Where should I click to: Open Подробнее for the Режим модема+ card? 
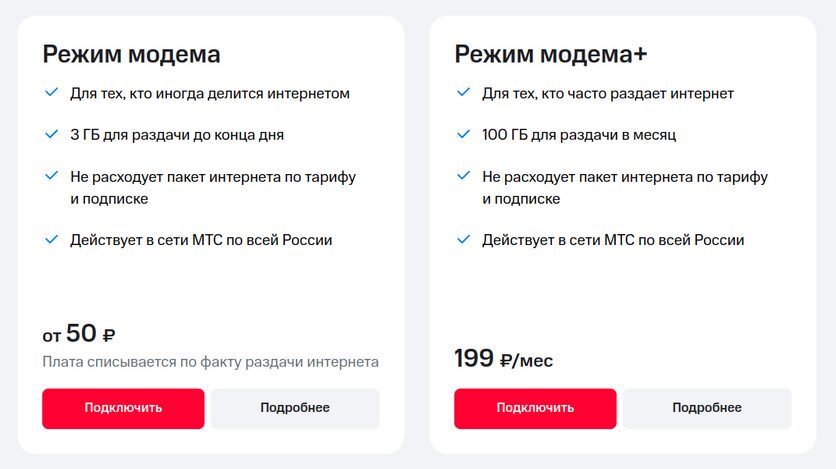pyautogui.click(x=707, y=408)
